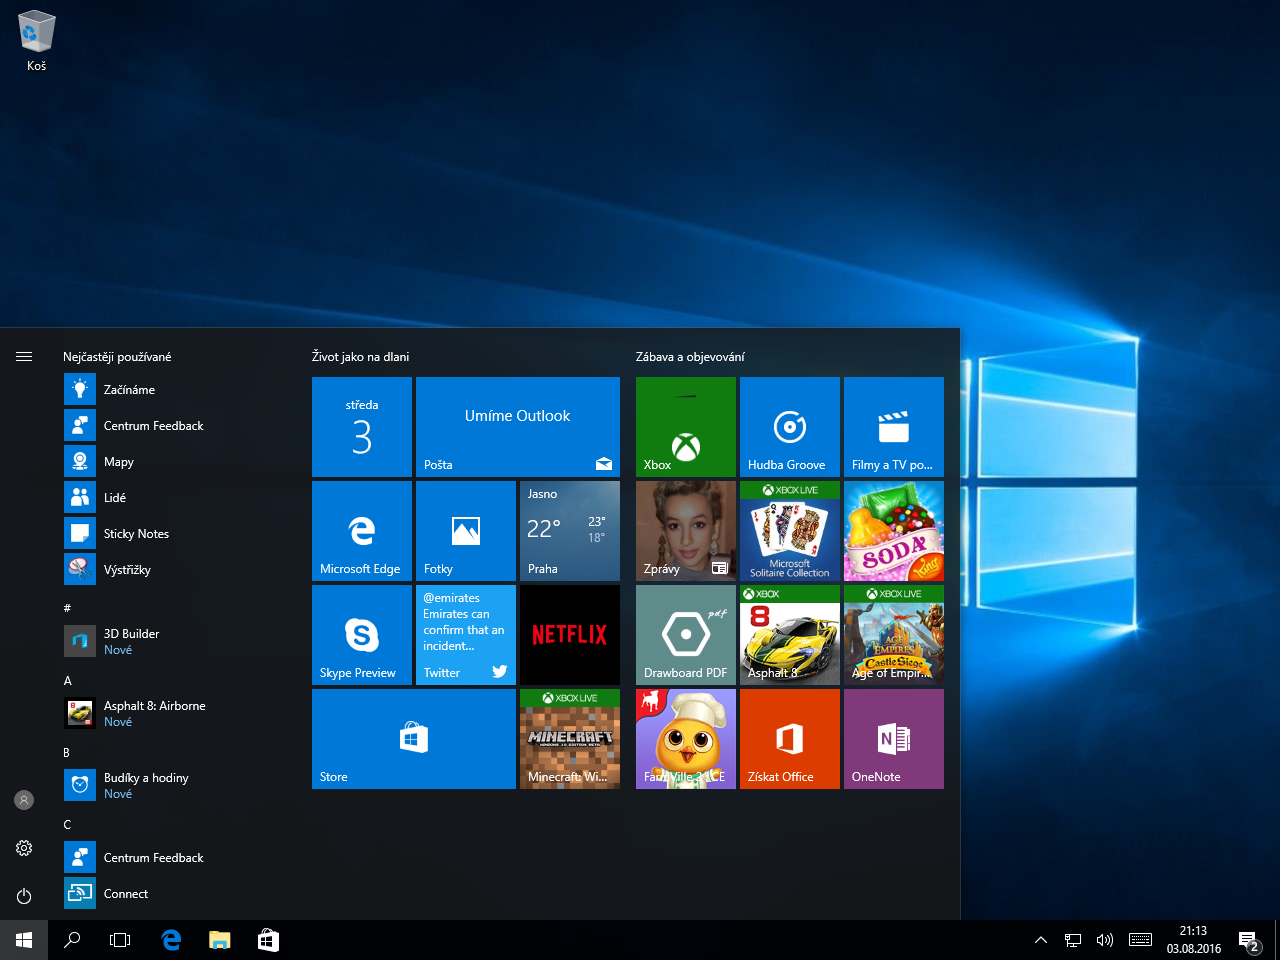Show hidden tray icons chevron
Image resolution: width=1280 pixels, height=960 pixels.
click(x=1041, y=940)
